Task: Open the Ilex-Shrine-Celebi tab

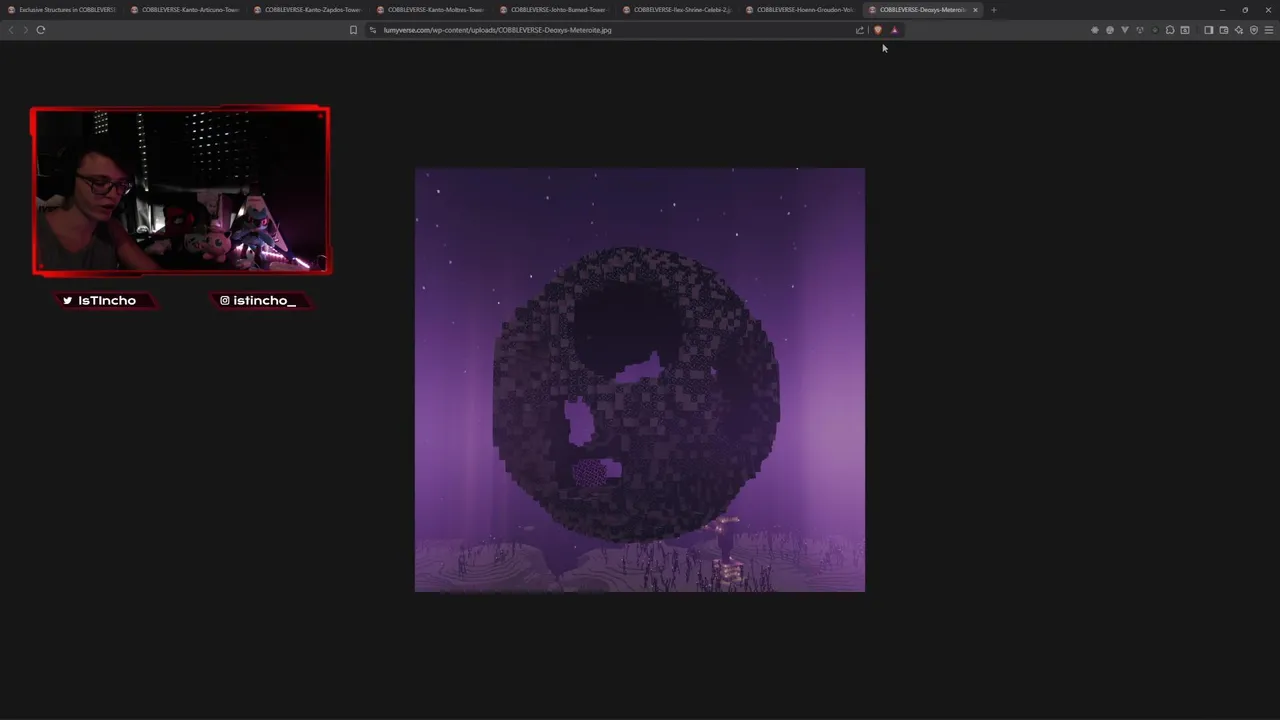Action: (677, 10)
